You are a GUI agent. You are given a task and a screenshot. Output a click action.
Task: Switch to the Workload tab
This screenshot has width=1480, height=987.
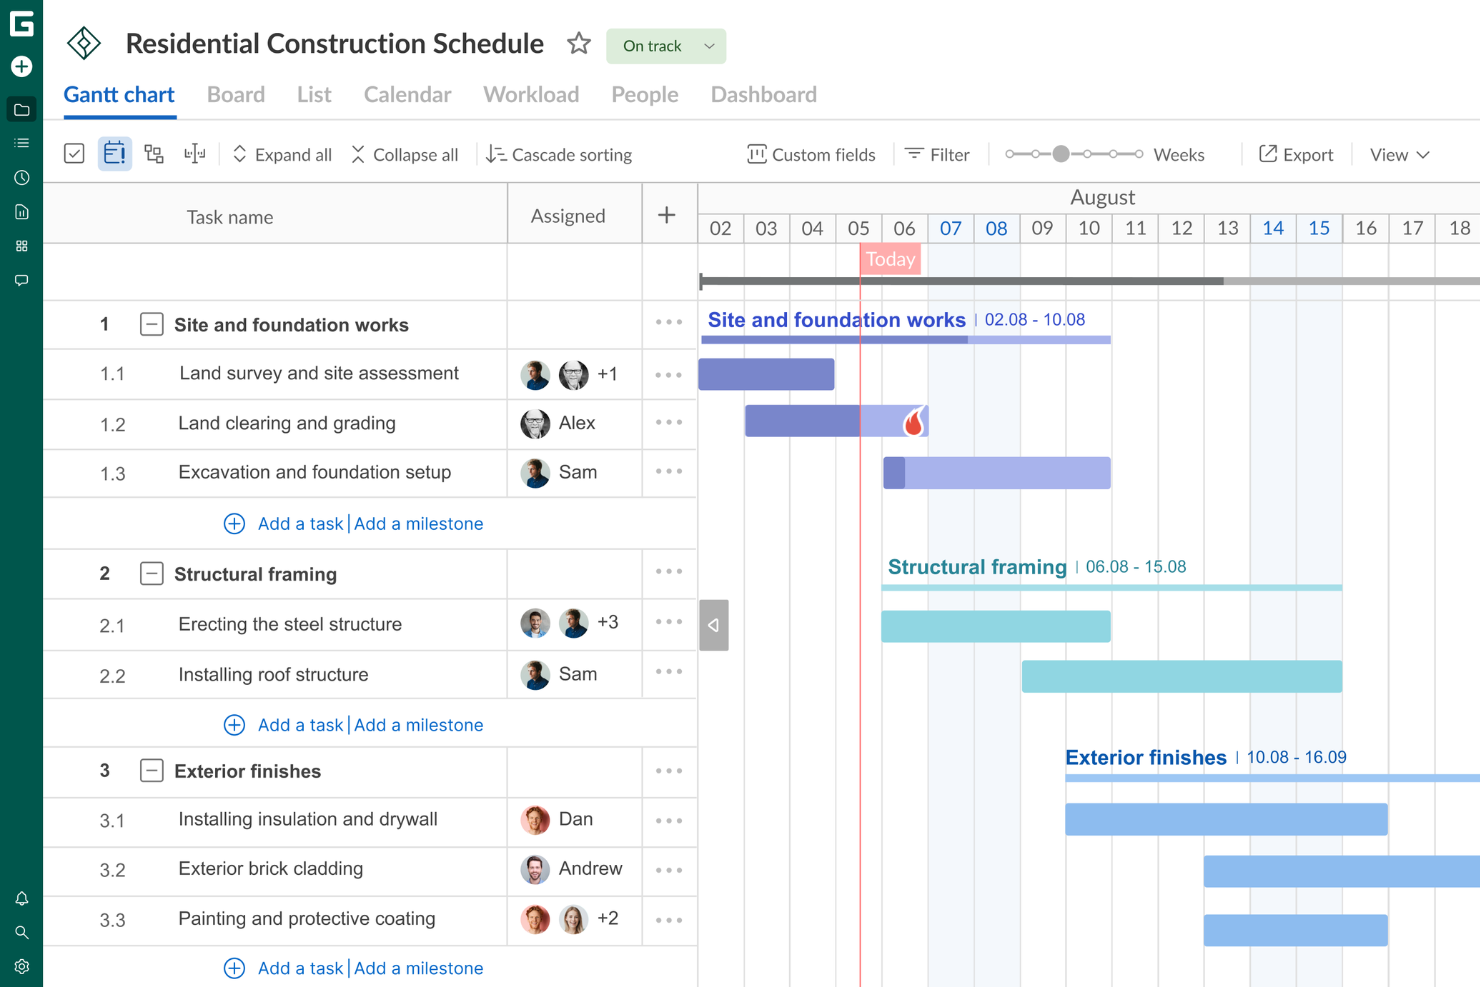tap(531, 95)
